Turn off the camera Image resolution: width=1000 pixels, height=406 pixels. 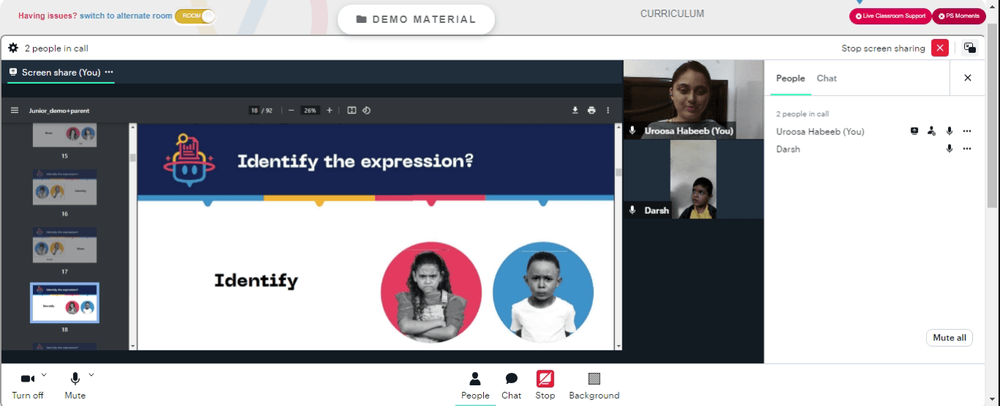tap(27, 386)
